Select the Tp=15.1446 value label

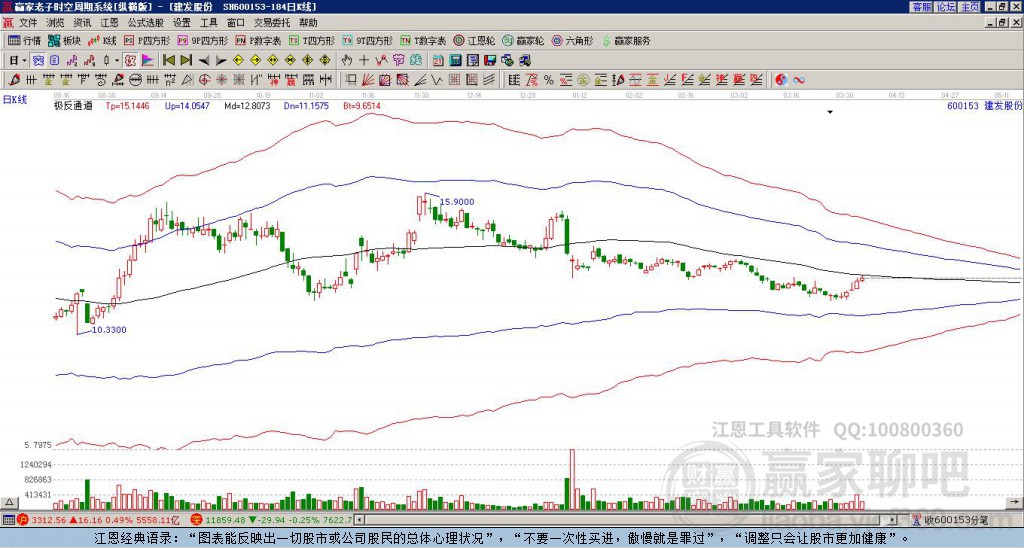click(x=127, y=106)
